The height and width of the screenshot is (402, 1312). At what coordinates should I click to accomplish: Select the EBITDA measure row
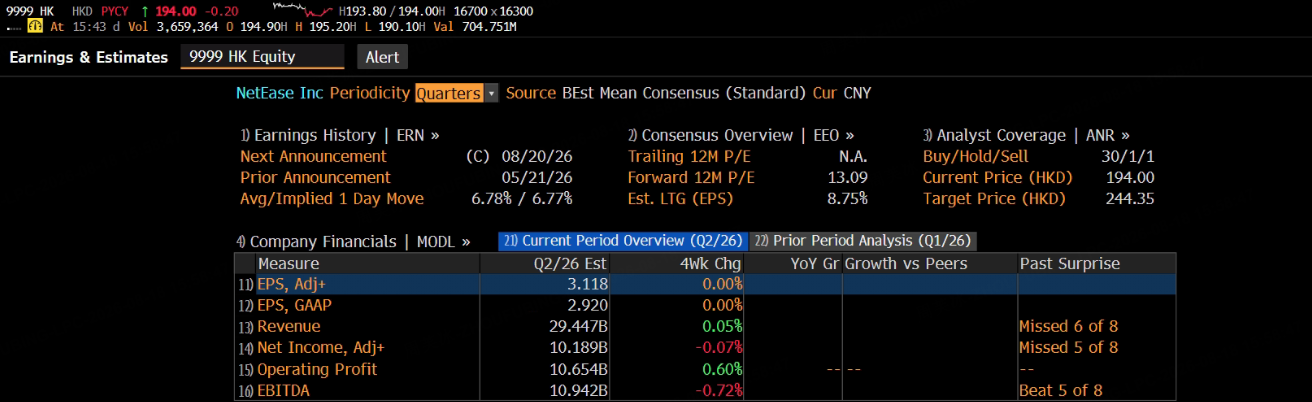705,390
